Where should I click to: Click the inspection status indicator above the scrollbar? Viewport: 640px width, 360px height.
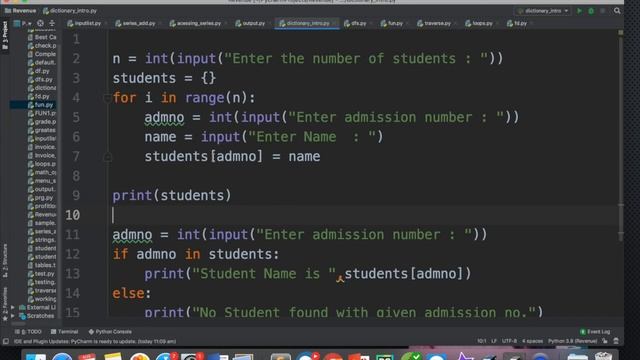(620, 32)
